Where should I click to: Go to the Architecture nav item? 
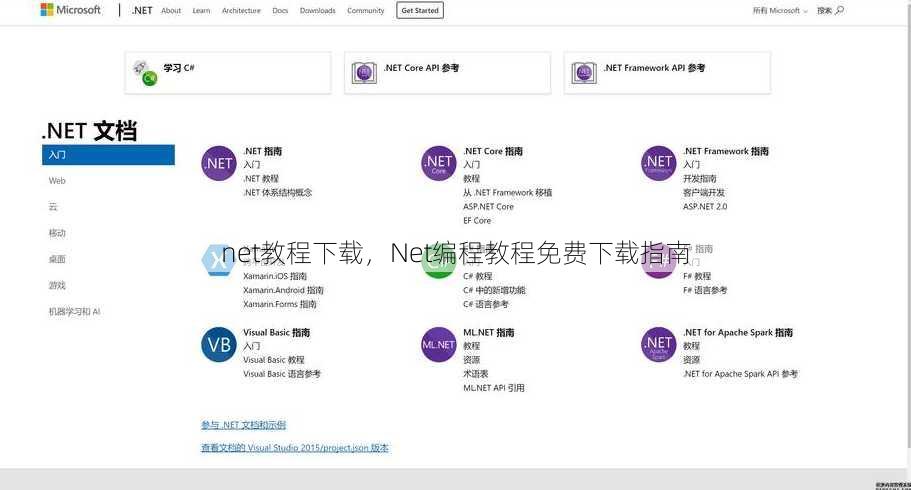point(241,10)
